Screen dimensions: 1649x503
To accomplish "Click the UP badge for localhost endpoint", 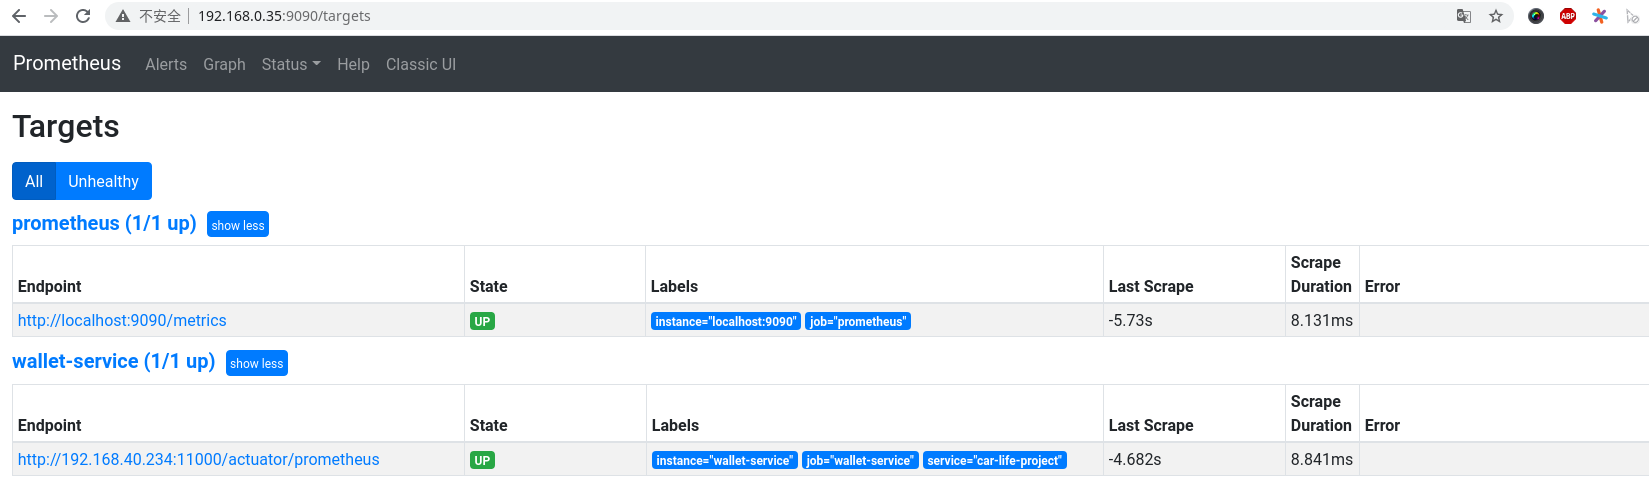I will click(482, 321).
